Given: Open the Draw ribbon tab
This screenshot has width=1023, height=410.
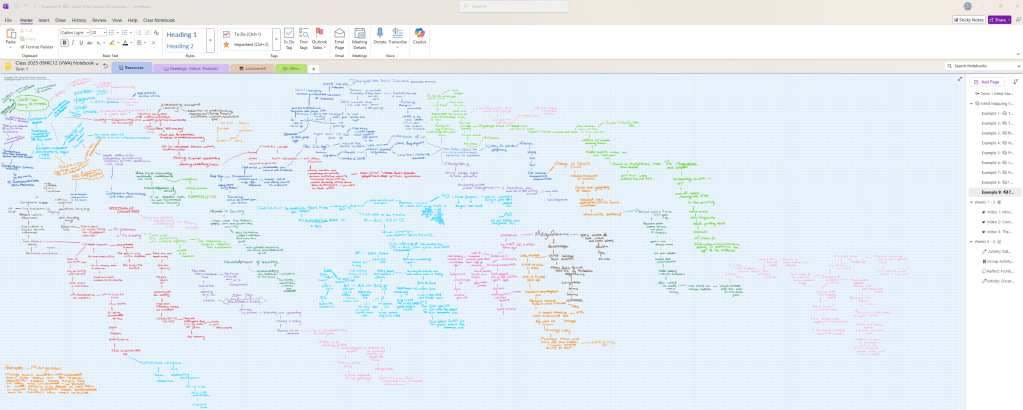Looking at the screenshot, I should 61,19.
